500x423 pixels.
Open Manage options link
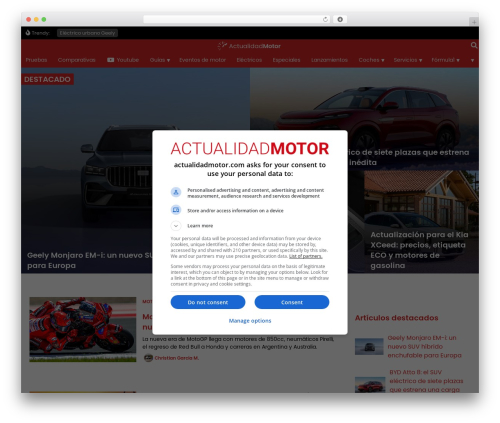point(250,321)
